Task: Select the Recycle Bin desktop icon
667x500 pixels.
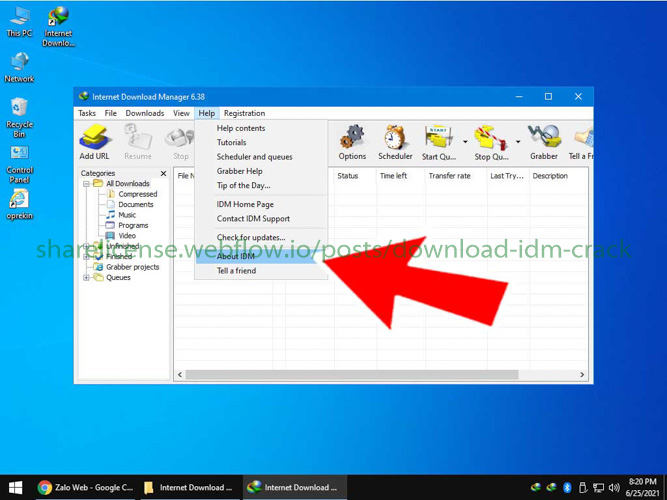Action: pyautogui.click(x=19, y=117)
